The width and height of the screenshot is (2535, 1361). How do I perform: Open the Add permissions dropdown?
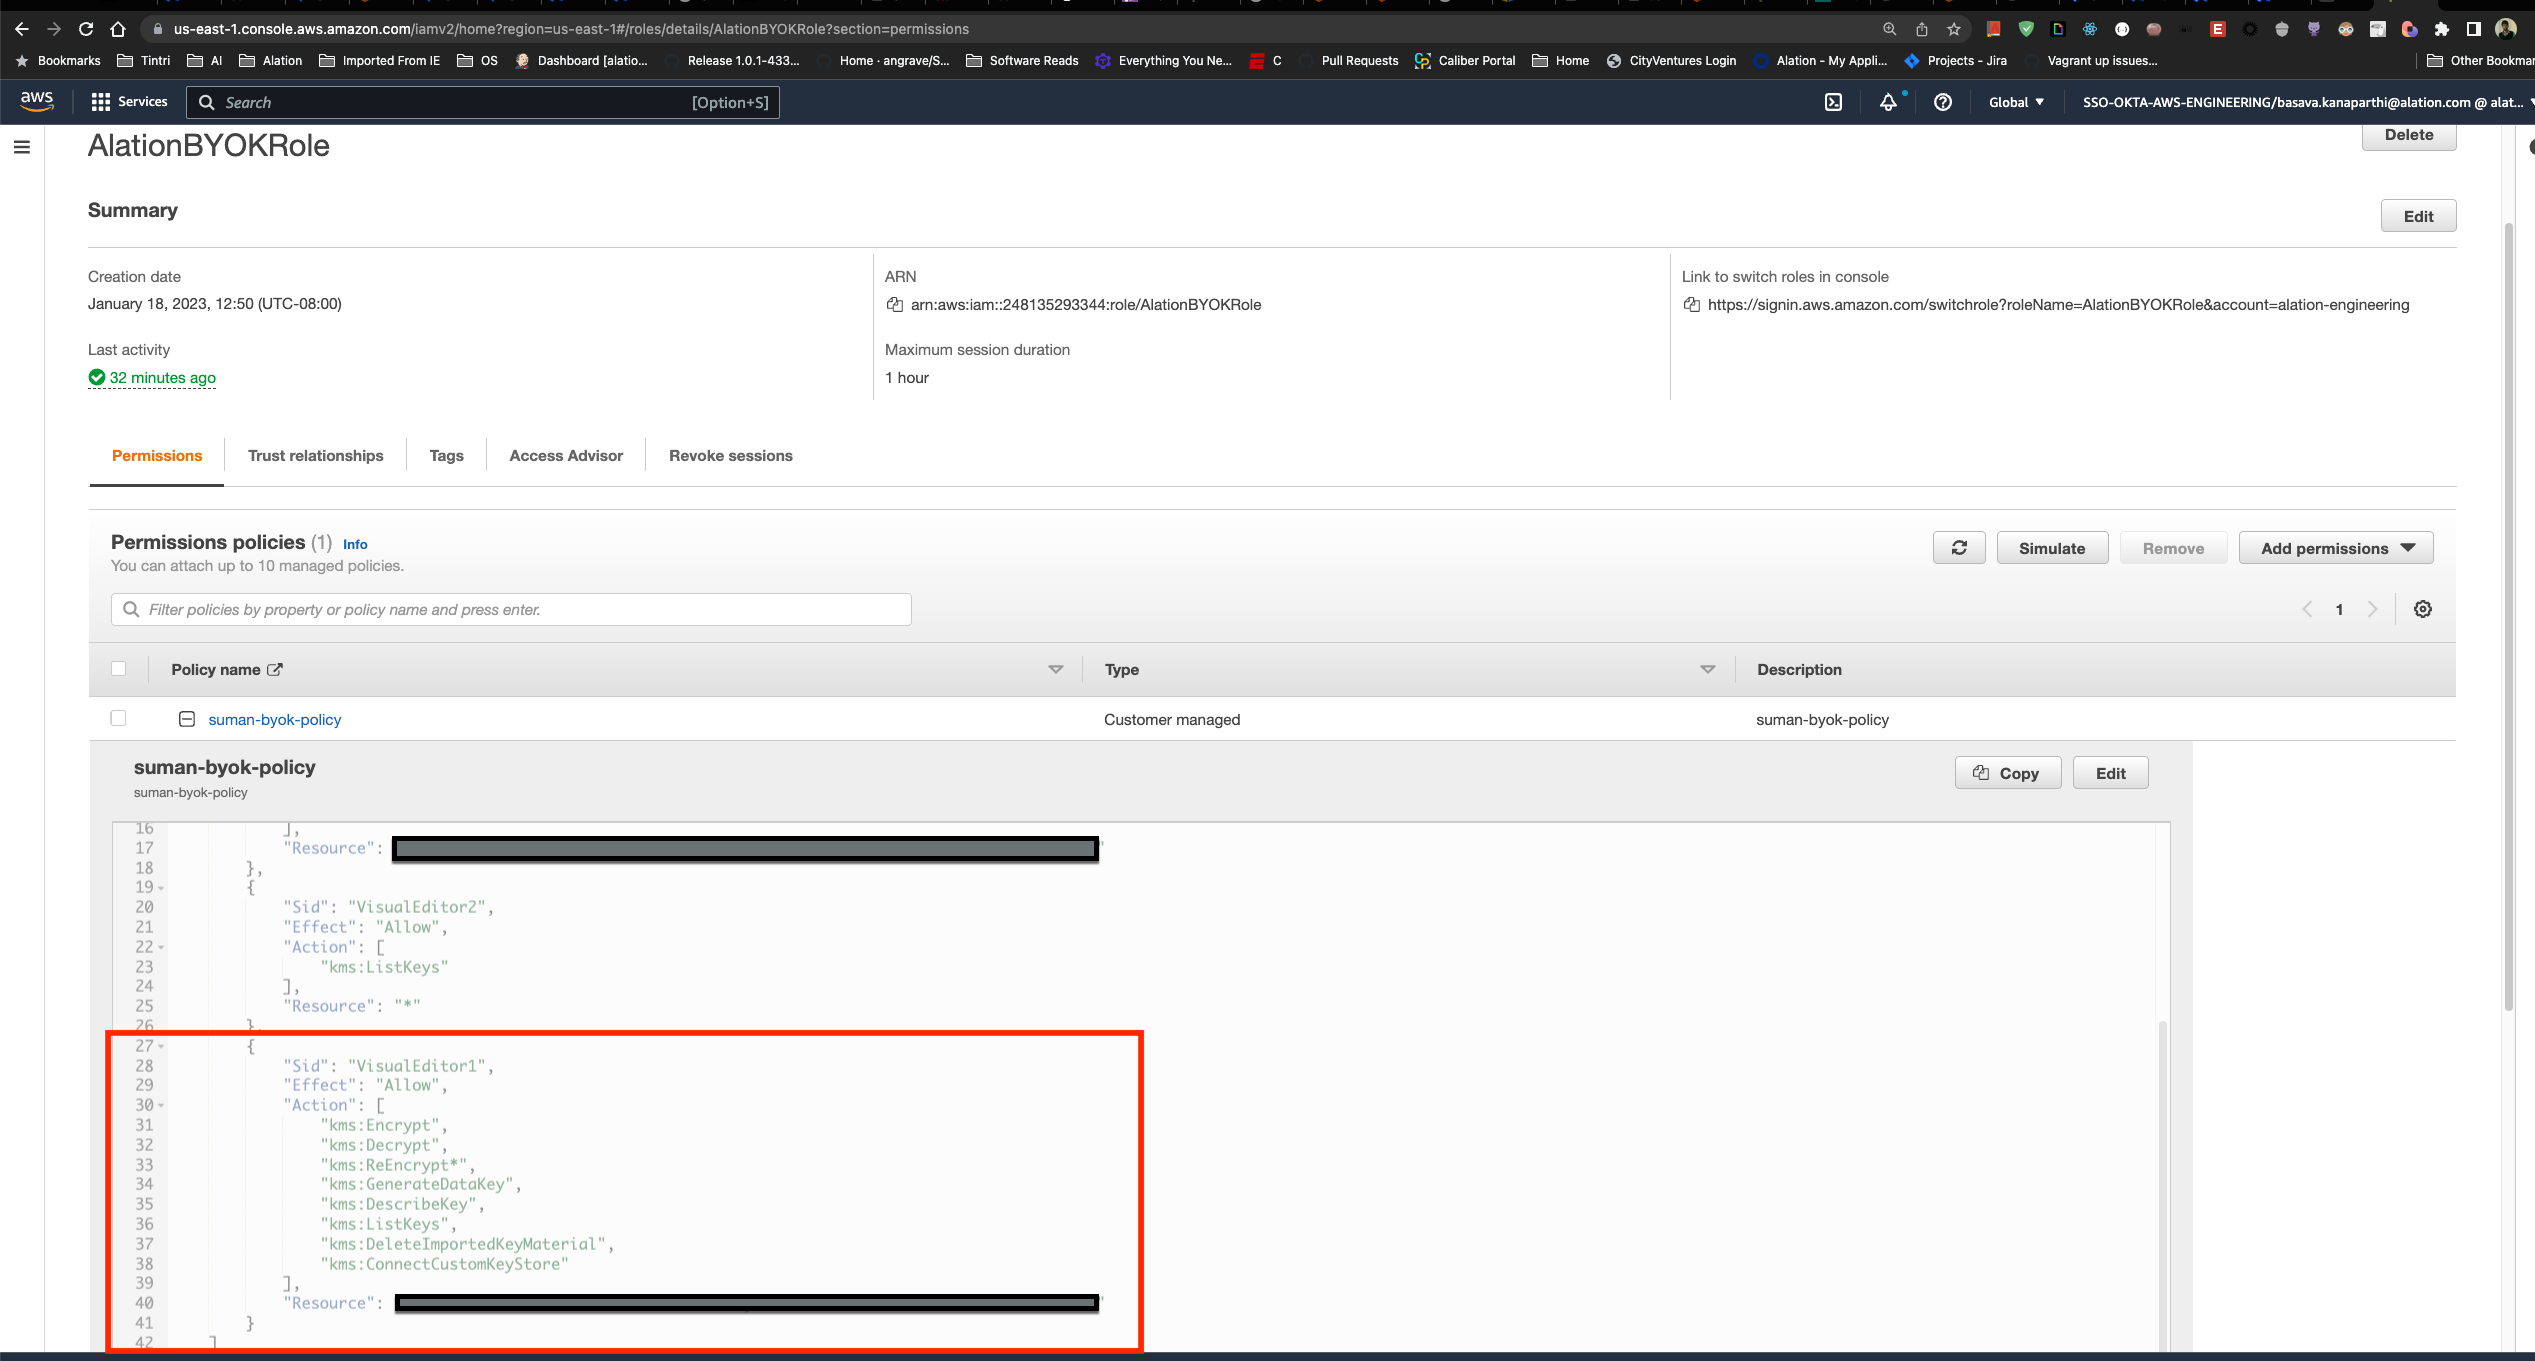pyautogui.click(x=2336, y=548)
